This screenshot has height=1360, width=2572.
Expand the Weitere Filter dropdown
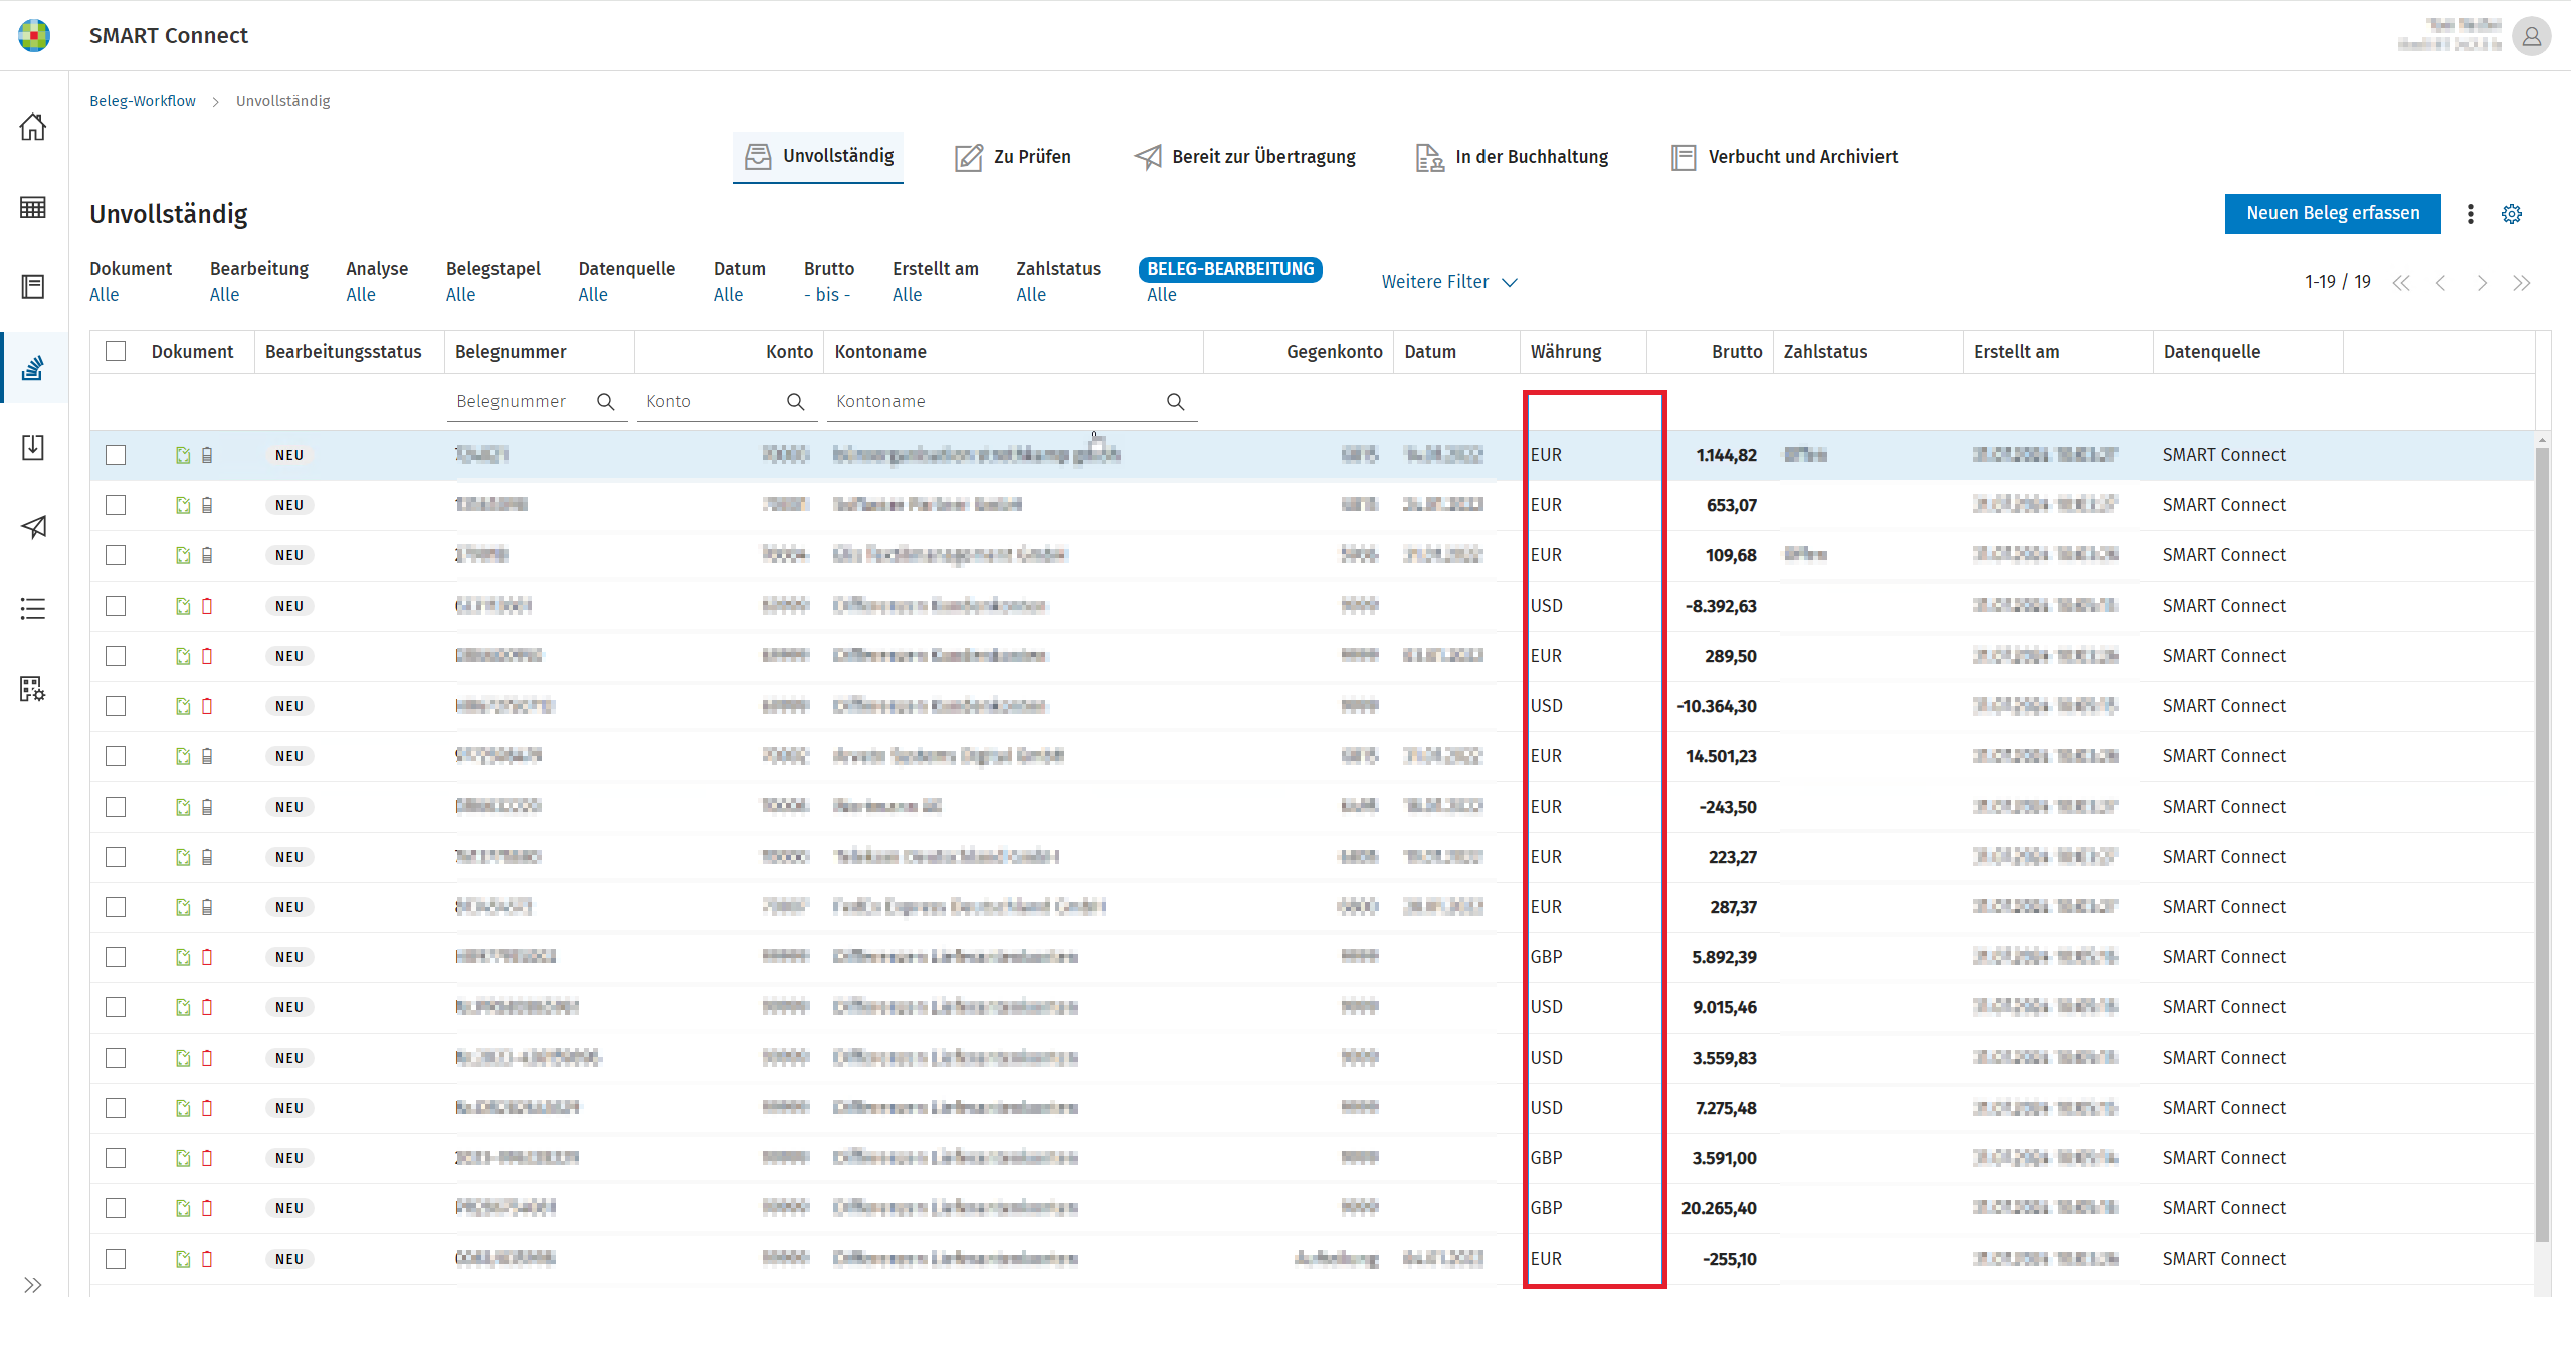point(1449,282)
